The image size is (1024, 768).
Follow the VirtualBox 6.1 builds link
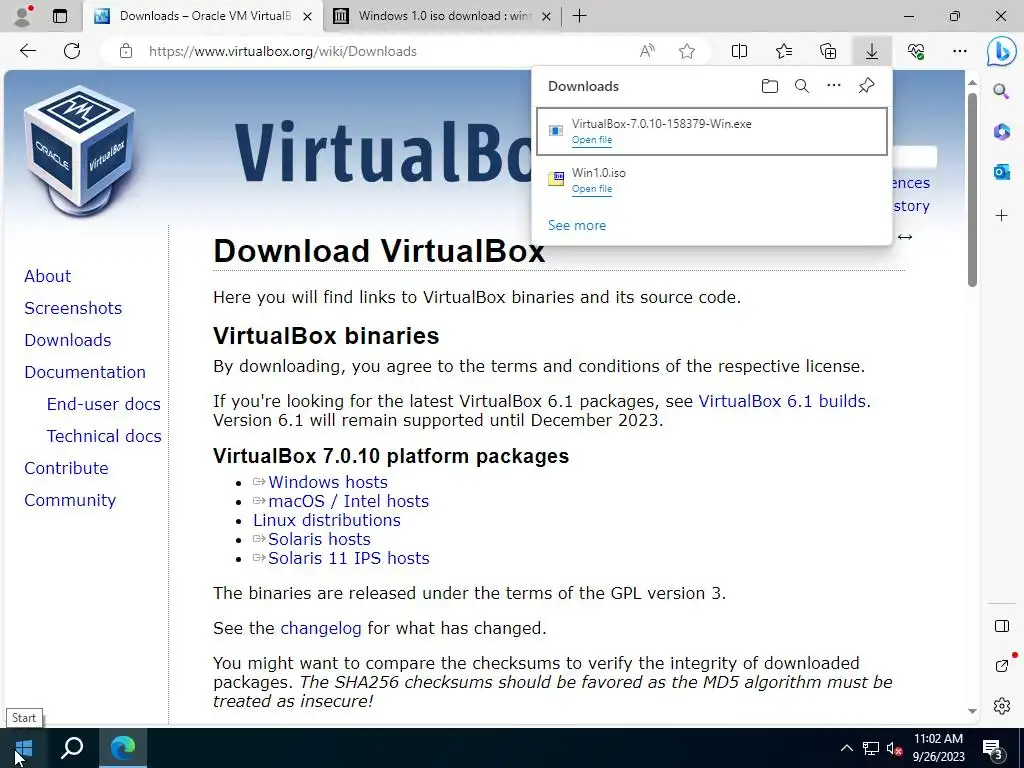pos(782,401)
